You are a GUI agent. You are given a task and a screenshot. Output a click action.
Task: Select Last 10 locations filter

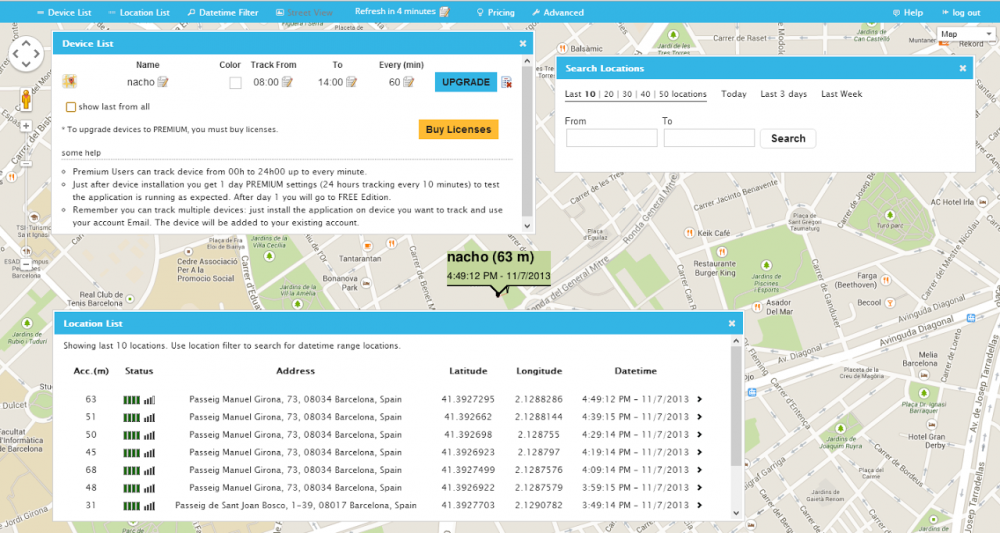tap(580, 94)
